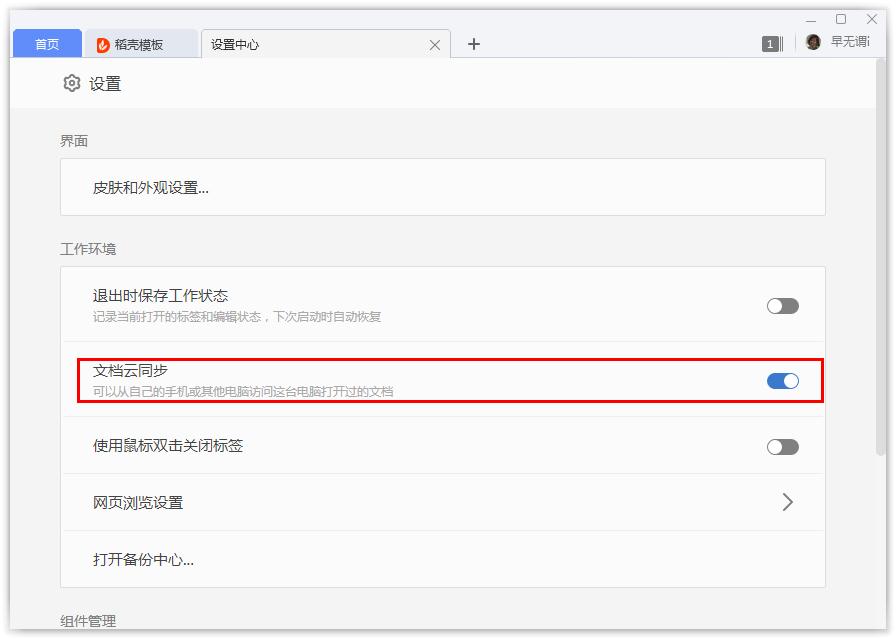The width and height of the screenshot is (896, 639).
Task: Click the 组件管理 section header
Action: (87, 621)
